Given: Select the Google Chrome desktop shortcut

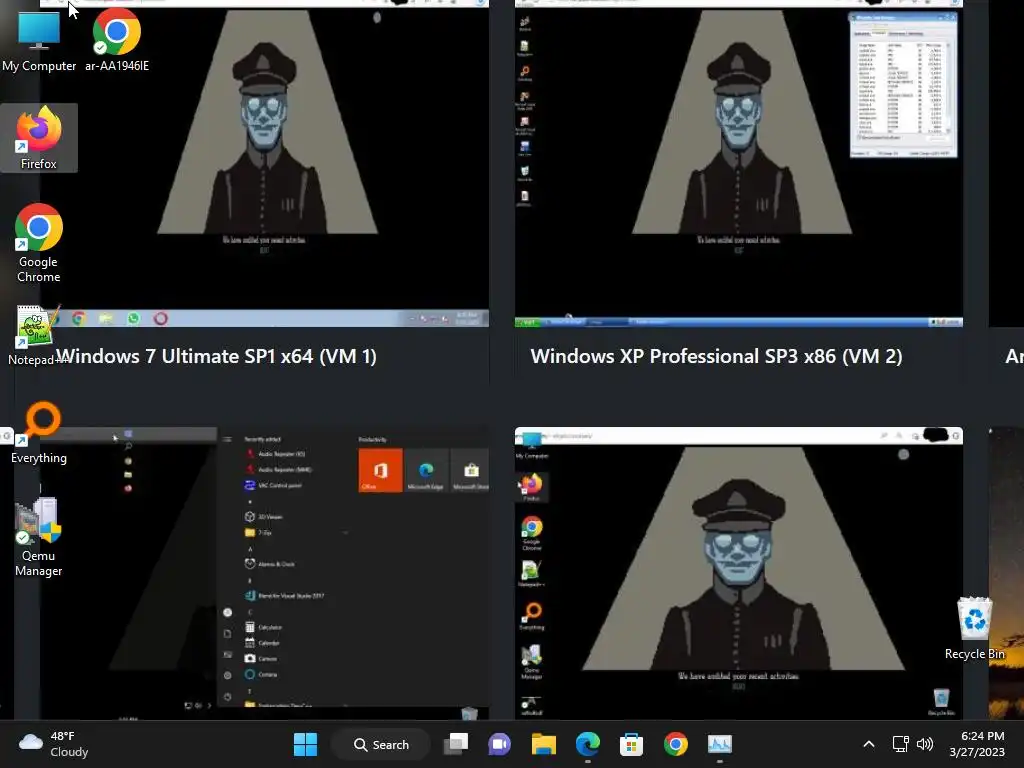Looking at the screenshot, I should coord(39,243).
